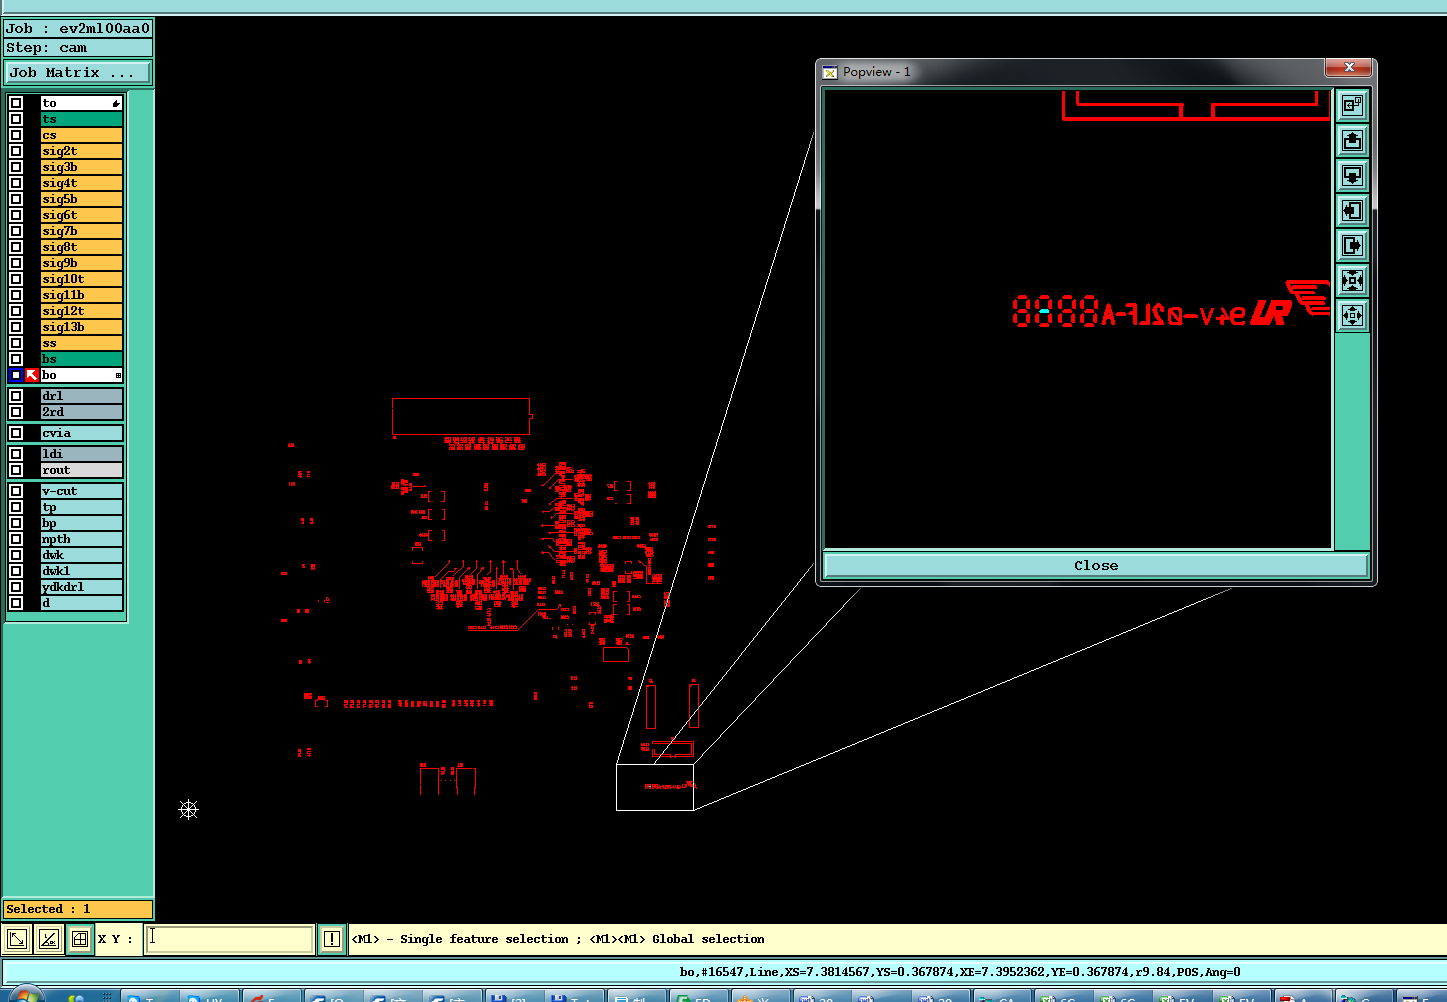The height and width of the screenshot is (1002, 1447).
Task: Toggle display checkbox for layer ts
Action: [16, 119]
